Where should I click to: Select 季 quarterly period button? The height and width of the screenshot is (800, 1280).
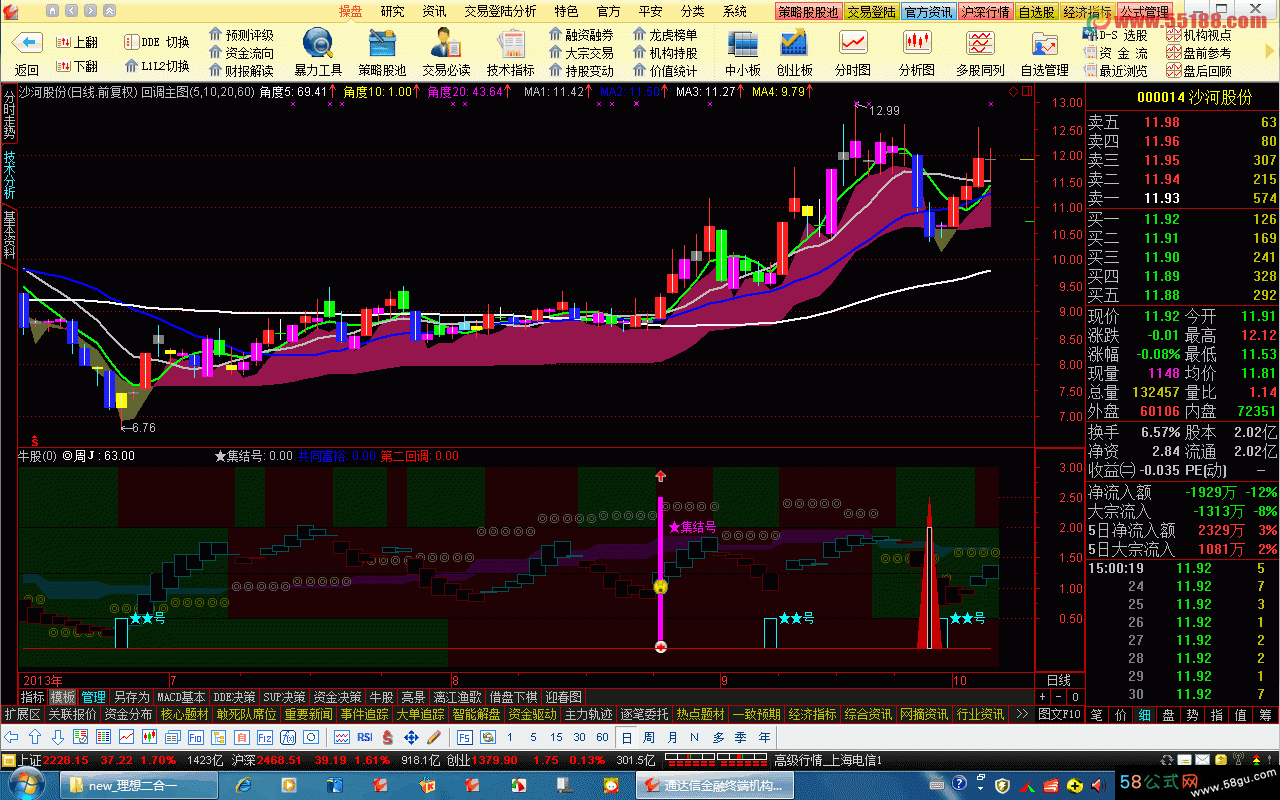(x=740, y=737)
